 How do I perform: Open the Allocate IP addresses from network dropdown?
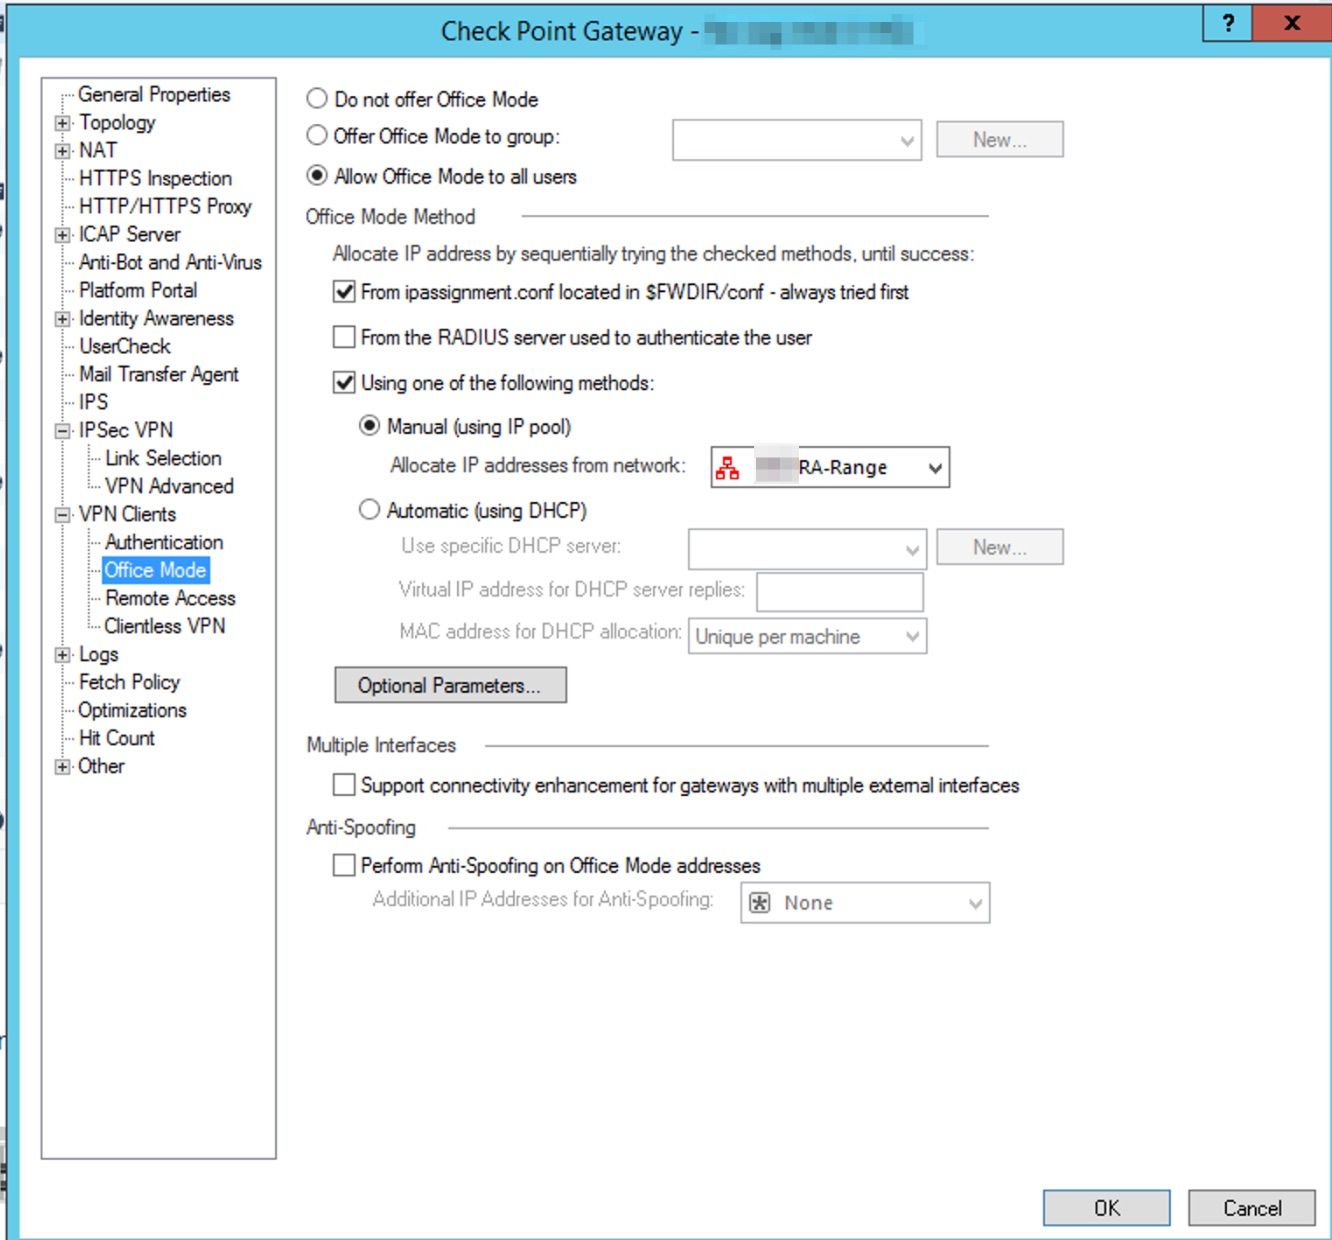pyautogui.click(x=934, y=466)
